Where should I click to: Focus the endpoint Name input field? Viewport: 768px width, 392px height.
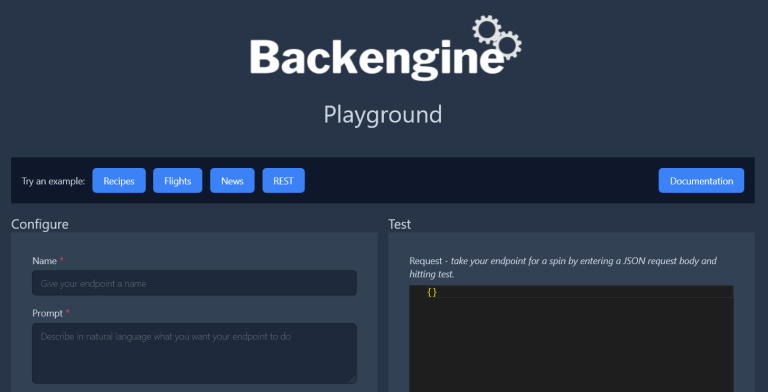coord(194,283)
